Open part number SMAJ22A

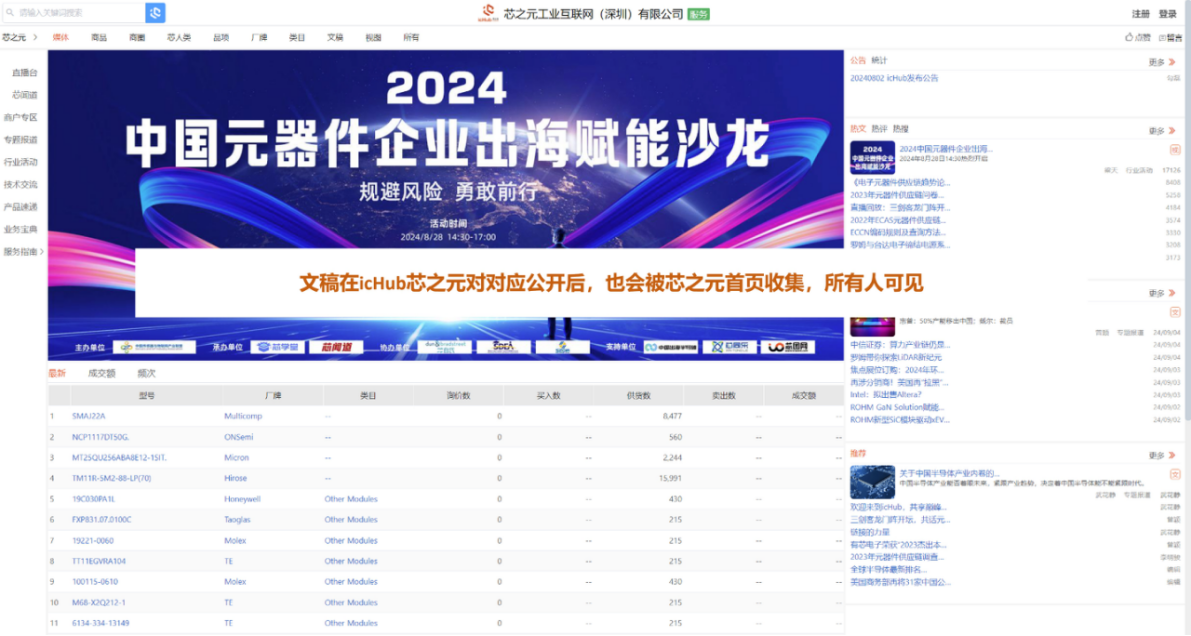(89, 416)
